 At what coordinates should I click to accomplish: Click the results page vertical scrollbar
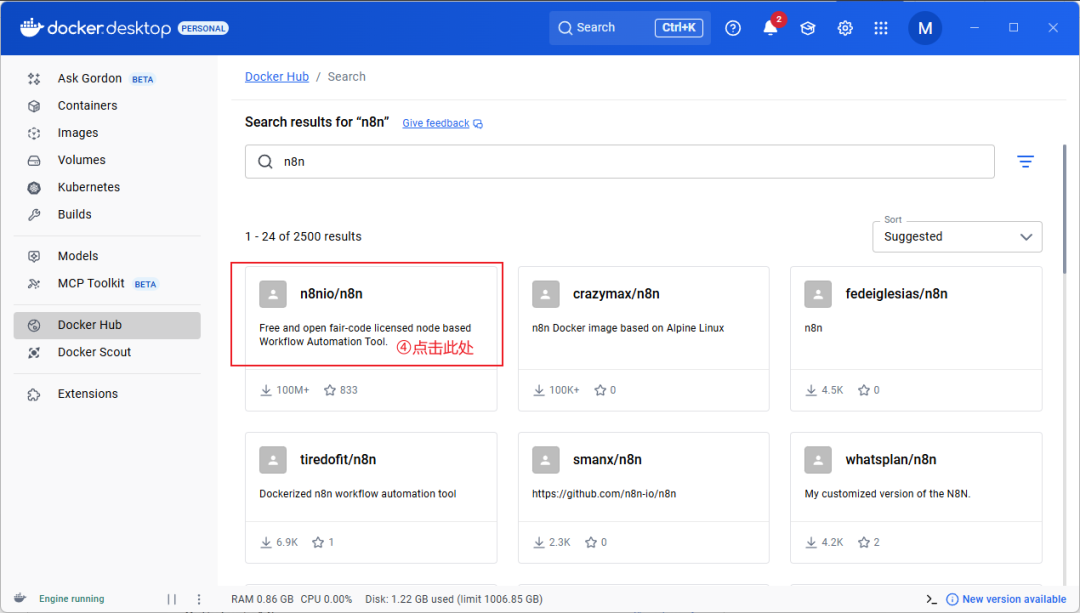coord(1064,209)
